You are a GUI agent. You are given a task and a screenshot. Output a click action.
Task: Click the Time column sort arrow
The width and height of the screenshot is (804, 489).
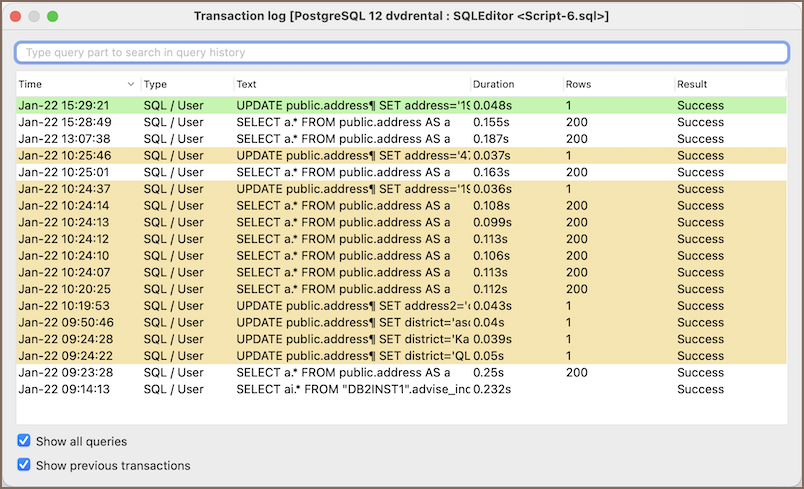coord(131,84)
